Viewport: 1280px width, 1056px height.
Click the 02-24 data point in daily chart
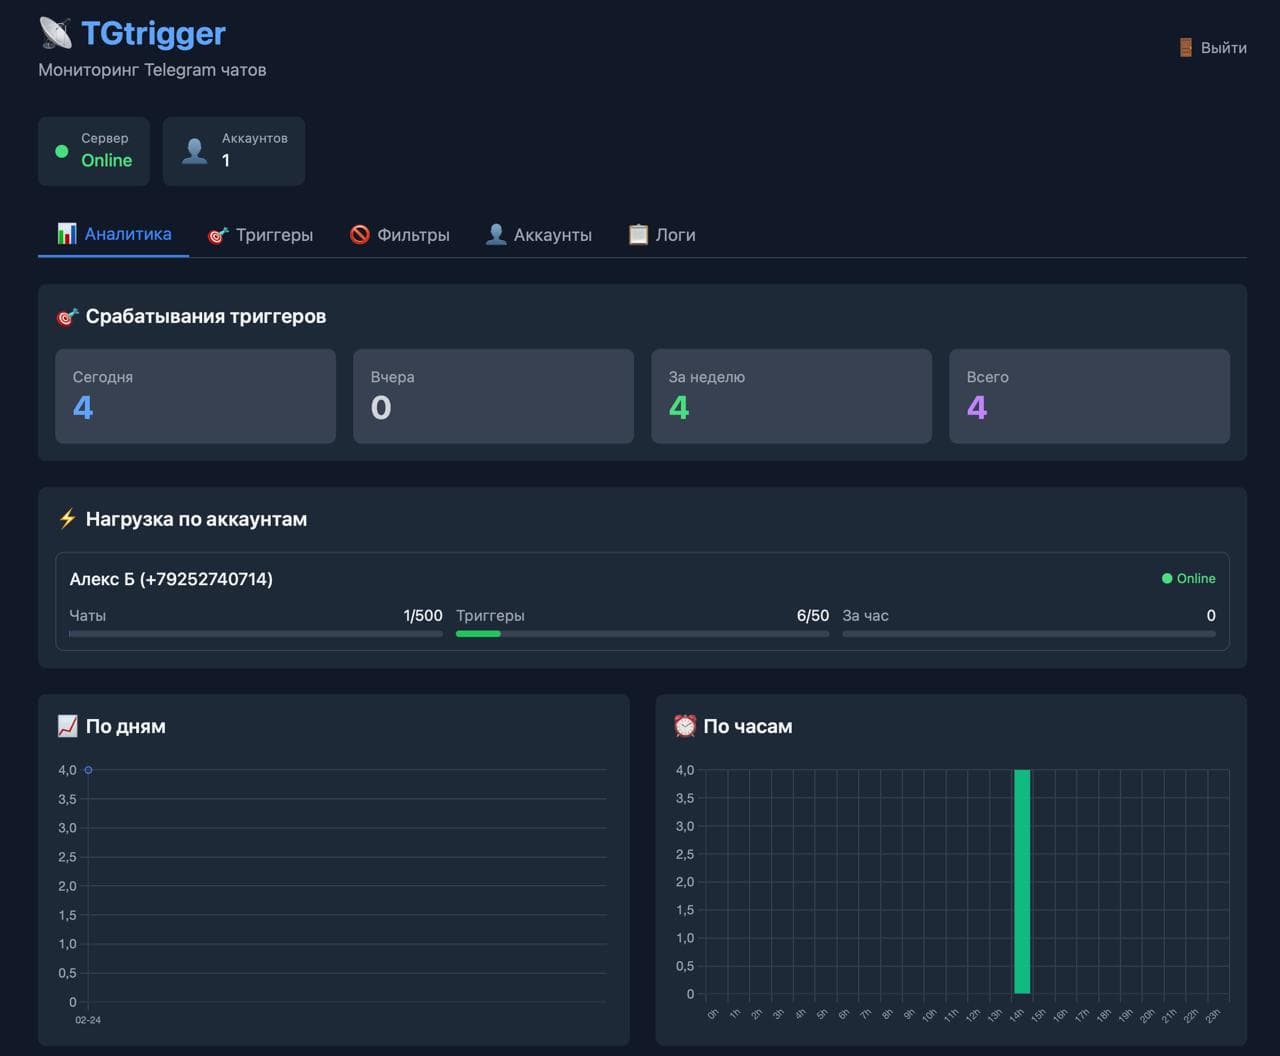coord(88,770)
